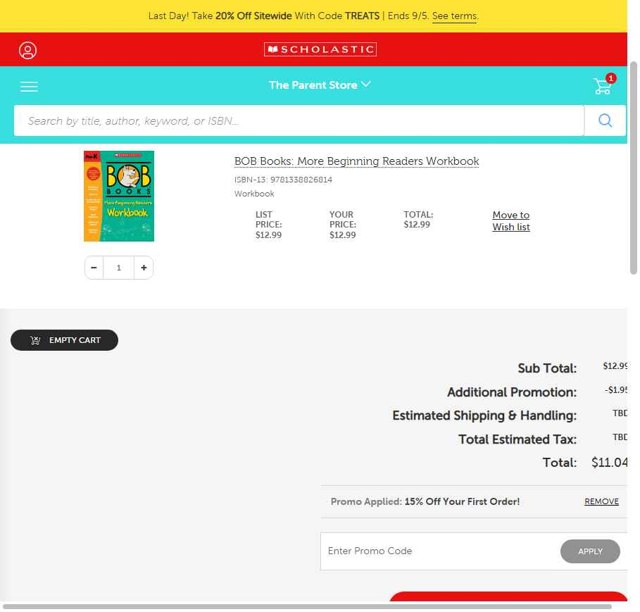640x612 pixels.
Task: Click the Empty Cart button
Action: click(x=64, y=340)
